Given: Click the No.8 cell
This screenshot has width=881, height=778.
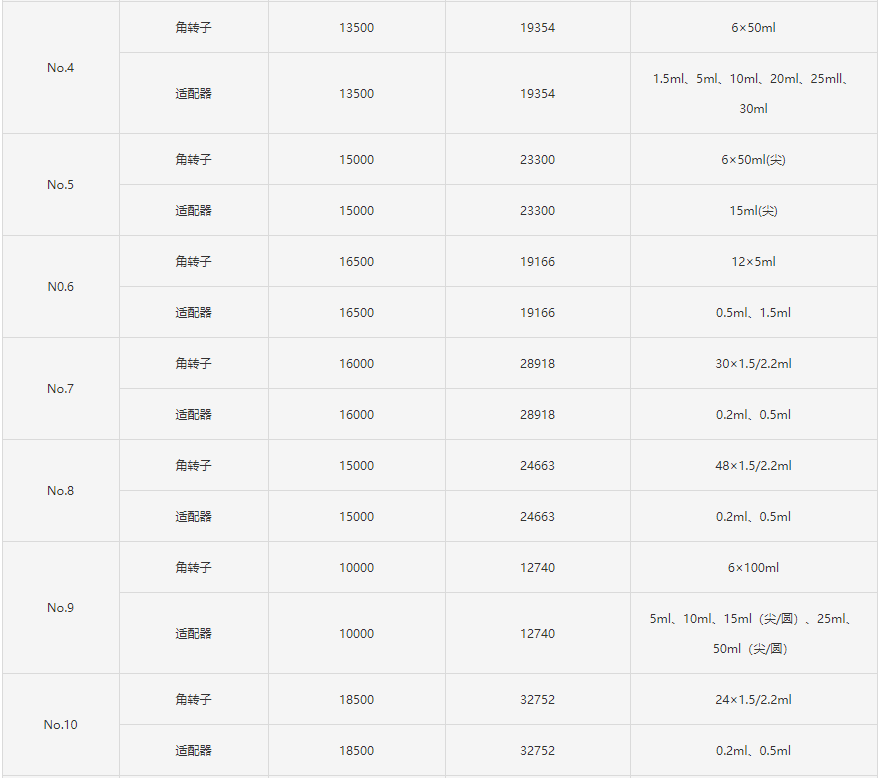Looking at the screenshot, I should (x=60, y=491).
